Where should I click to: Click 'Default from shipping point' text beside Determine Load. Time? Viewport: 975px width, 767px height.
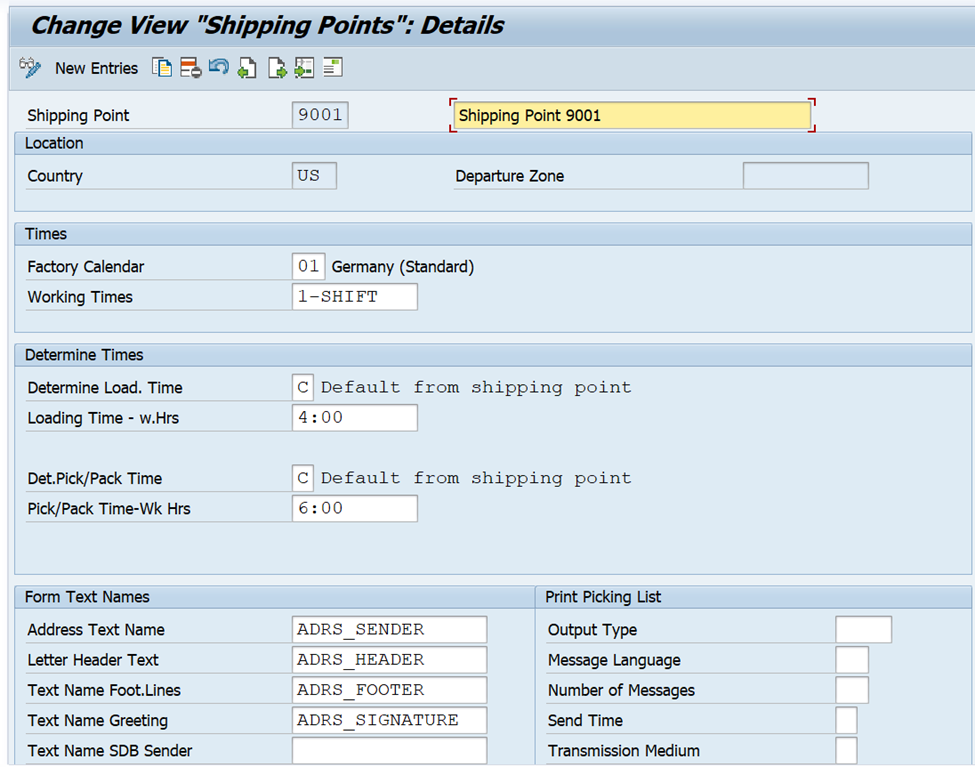(476, 388)
